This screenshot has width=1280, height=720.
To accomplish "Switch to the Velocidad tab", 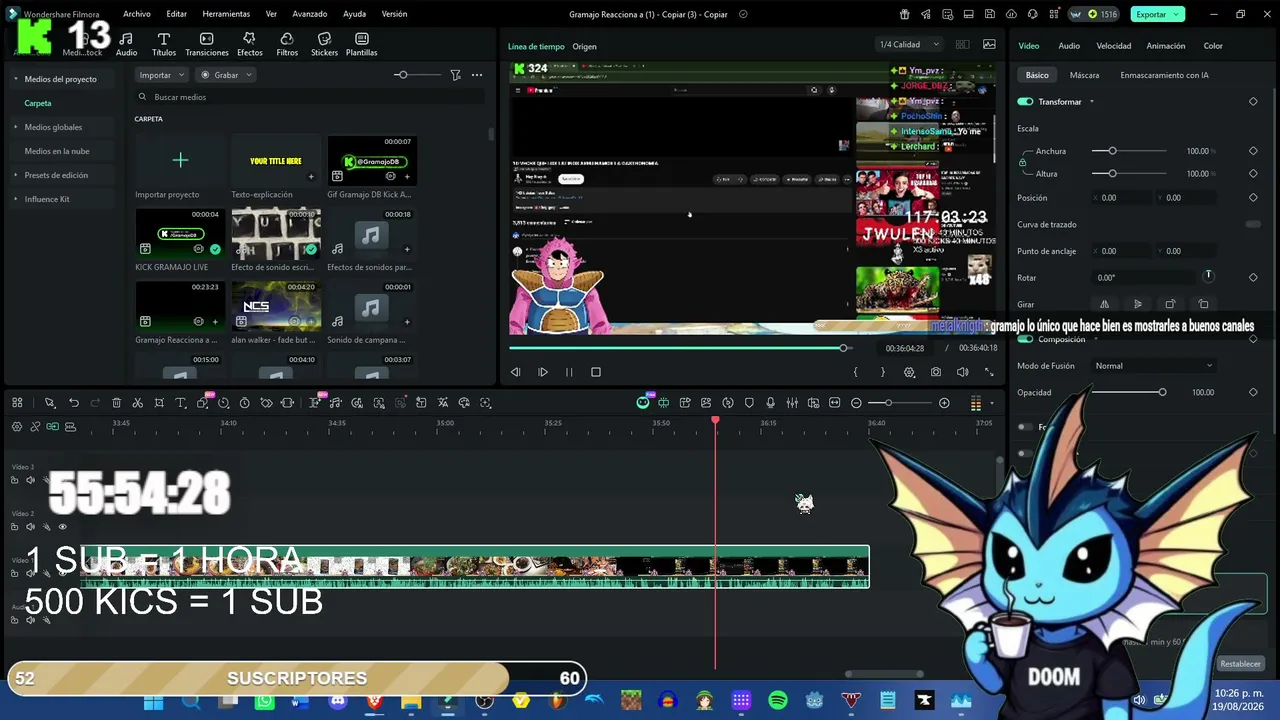I will point(1114,46).
